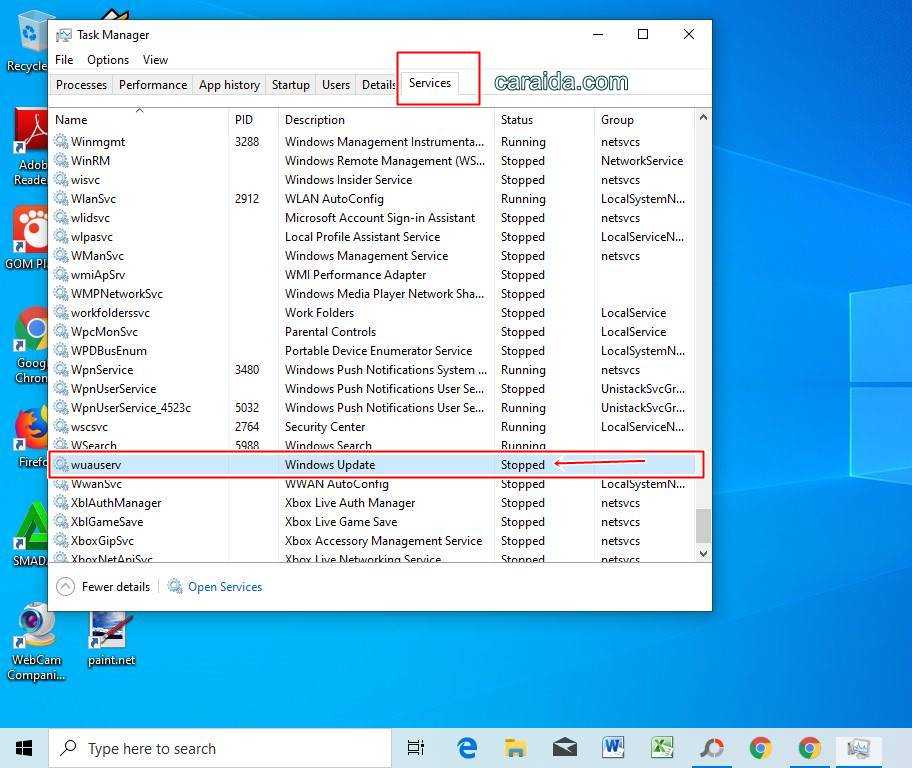This screenshot has width=912, height=768.
Task: Select the WManSvc service name
Action: (97, 255)
